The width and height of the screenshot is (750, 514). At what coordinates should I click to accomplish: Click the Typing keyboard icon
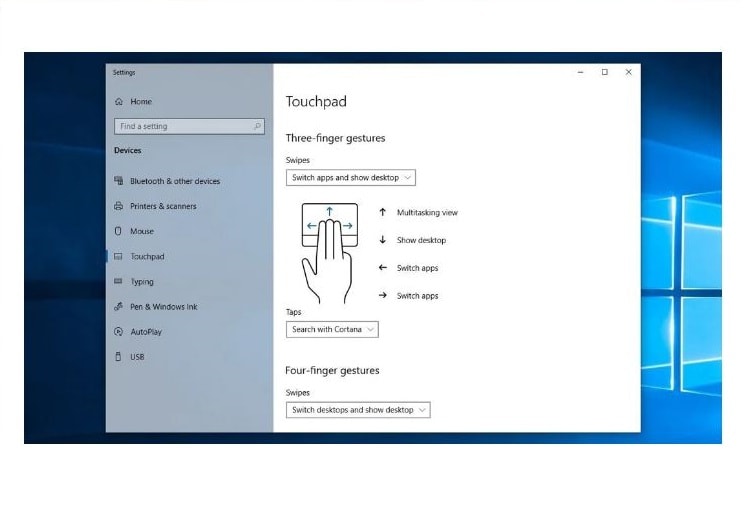coord(119,282)
